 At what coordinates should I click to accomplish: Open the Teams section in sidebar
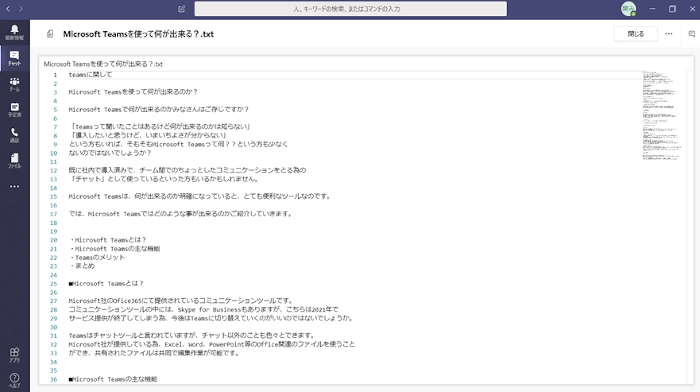click(14, 84)
